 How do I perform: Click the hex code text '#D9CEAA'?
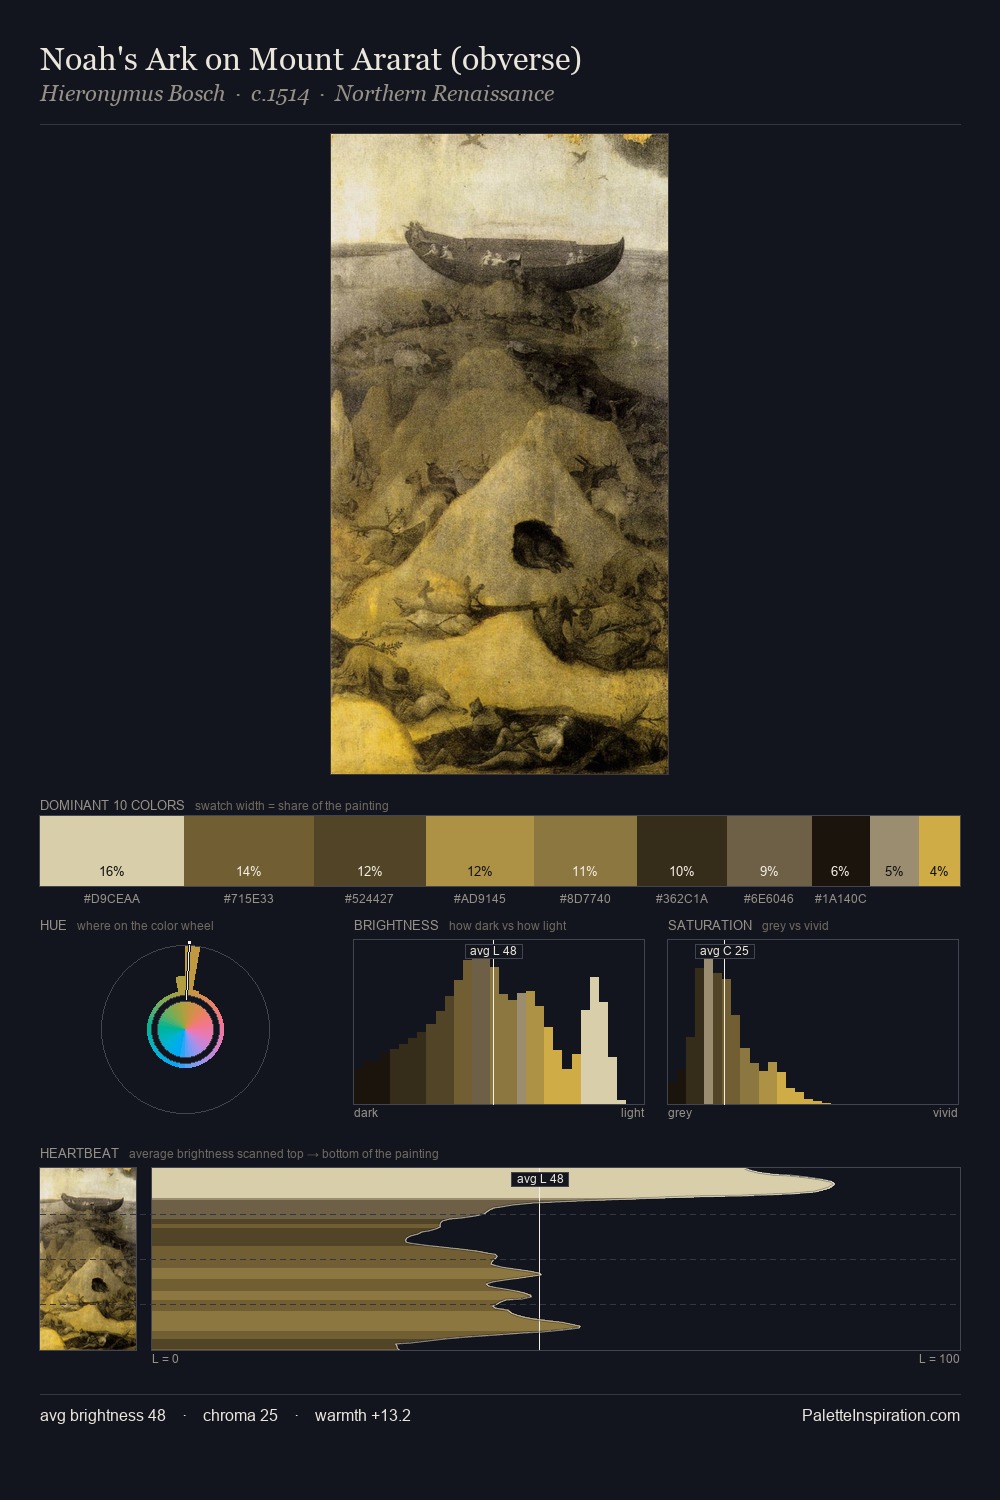point(112,899)
